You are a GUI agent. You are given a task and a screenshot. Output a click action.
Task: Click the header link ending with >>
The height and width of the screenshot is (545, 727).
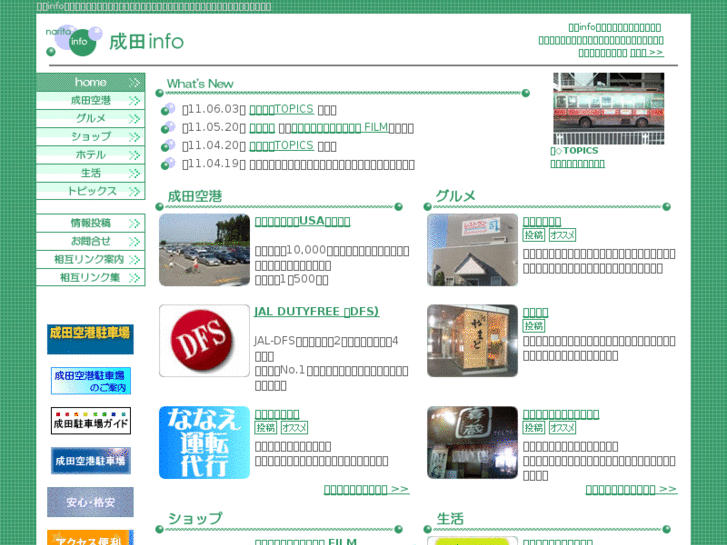pyautogui.click(x=647, y=52)
